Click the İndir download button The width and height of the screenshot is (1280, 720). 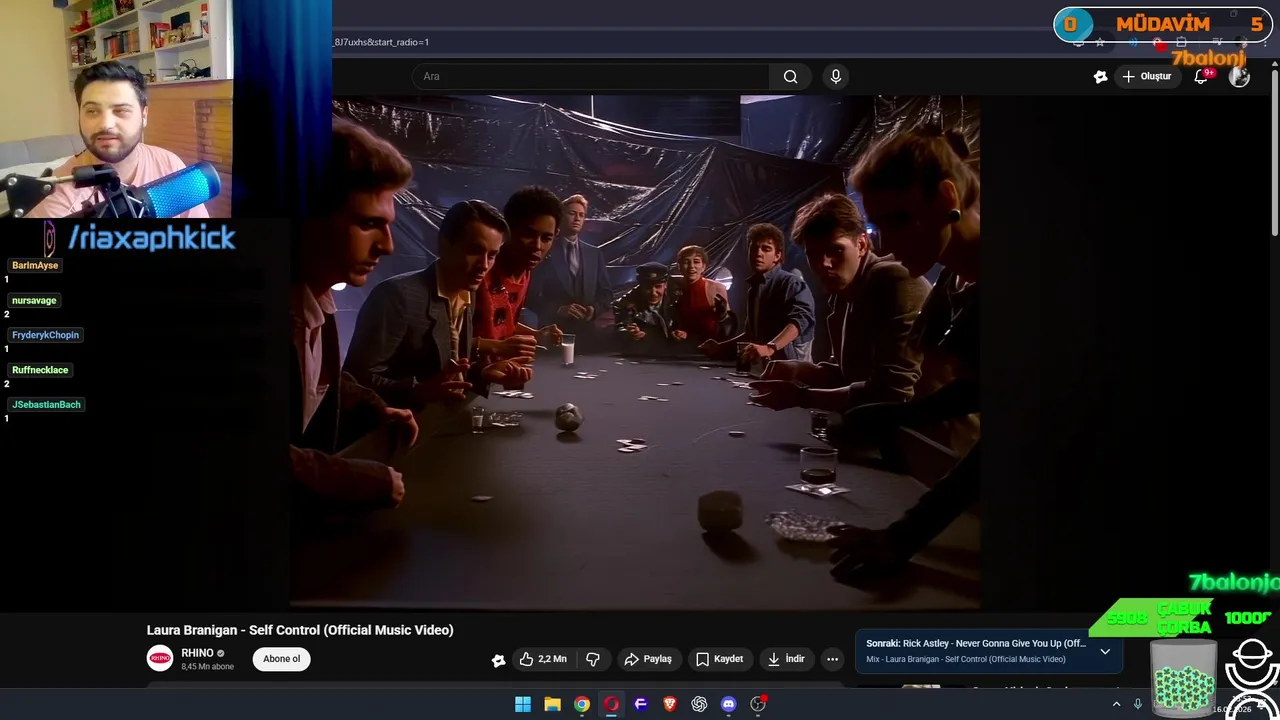[785, 659]
